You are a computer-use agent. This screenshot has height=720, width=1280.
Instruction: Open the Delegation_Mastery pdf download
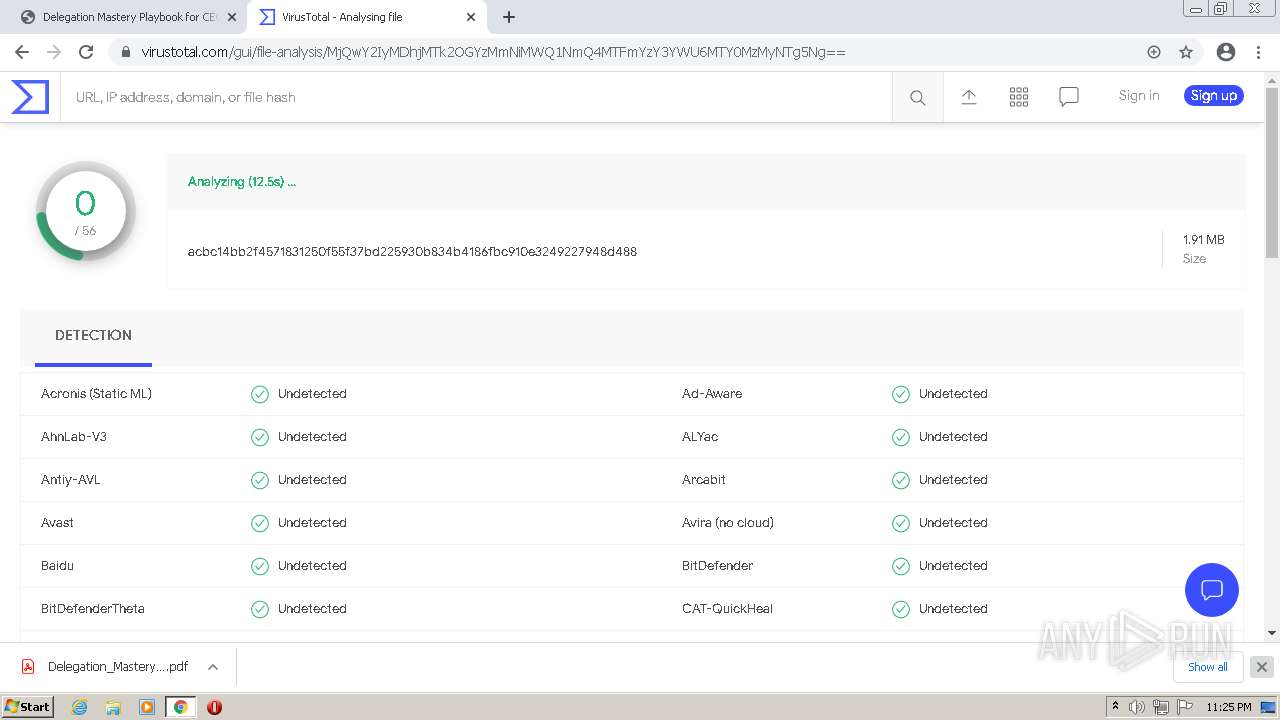click(118, 667)
